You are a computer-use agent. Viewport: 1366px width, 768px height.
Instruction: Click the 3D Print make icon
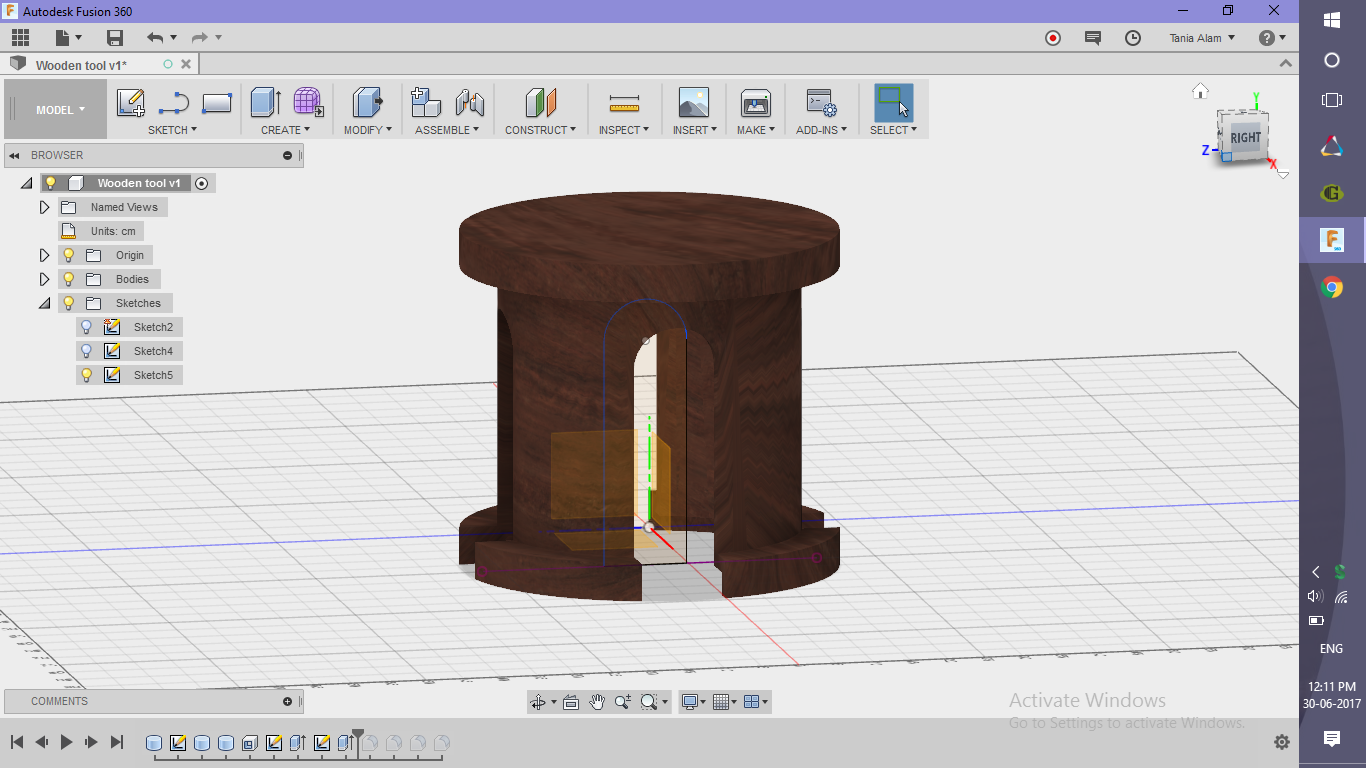(x=755, y=102)
